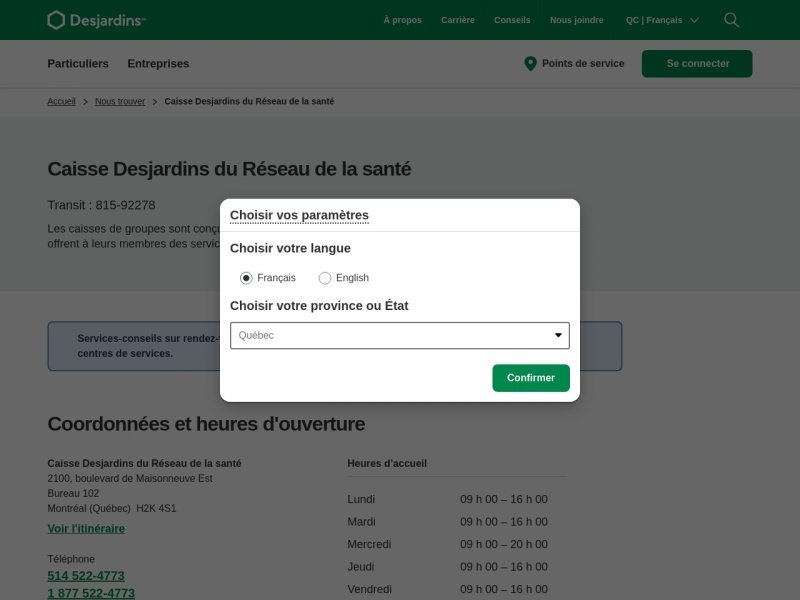Switch to the Entreprises section
This screenshot has height=600, width=800.
click(158, 64)
